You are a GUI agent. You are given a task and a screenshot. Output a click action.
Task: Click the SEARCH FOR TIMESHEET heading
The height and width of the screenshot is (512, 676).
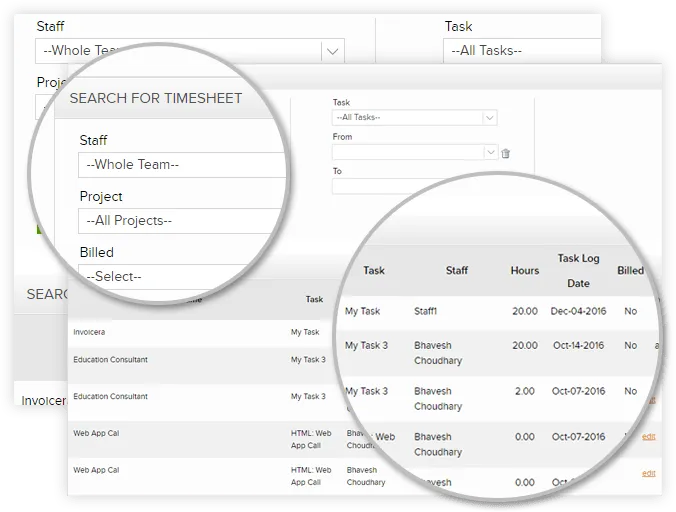click(156, 98)
